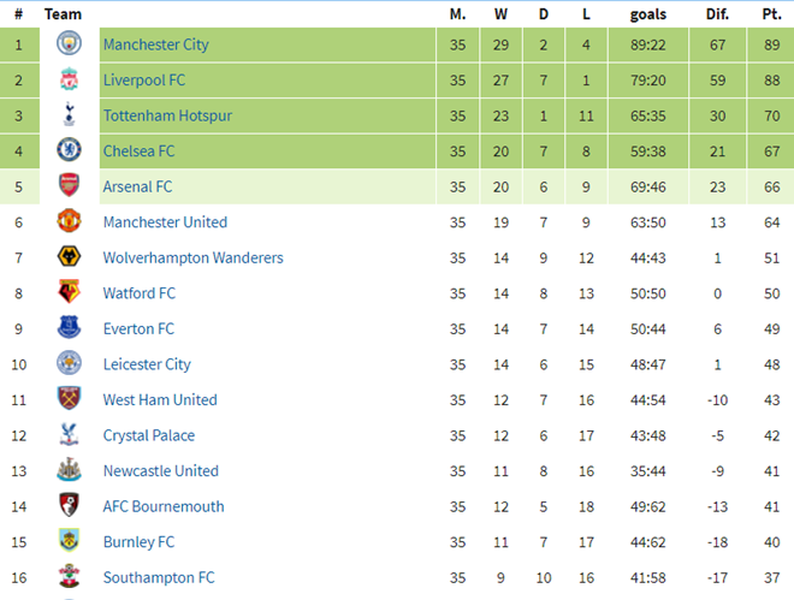Click the Arsenal FC crest icon
Viewport: 794px width, 600px height.
pyautogui.click(x=69, y=186)
